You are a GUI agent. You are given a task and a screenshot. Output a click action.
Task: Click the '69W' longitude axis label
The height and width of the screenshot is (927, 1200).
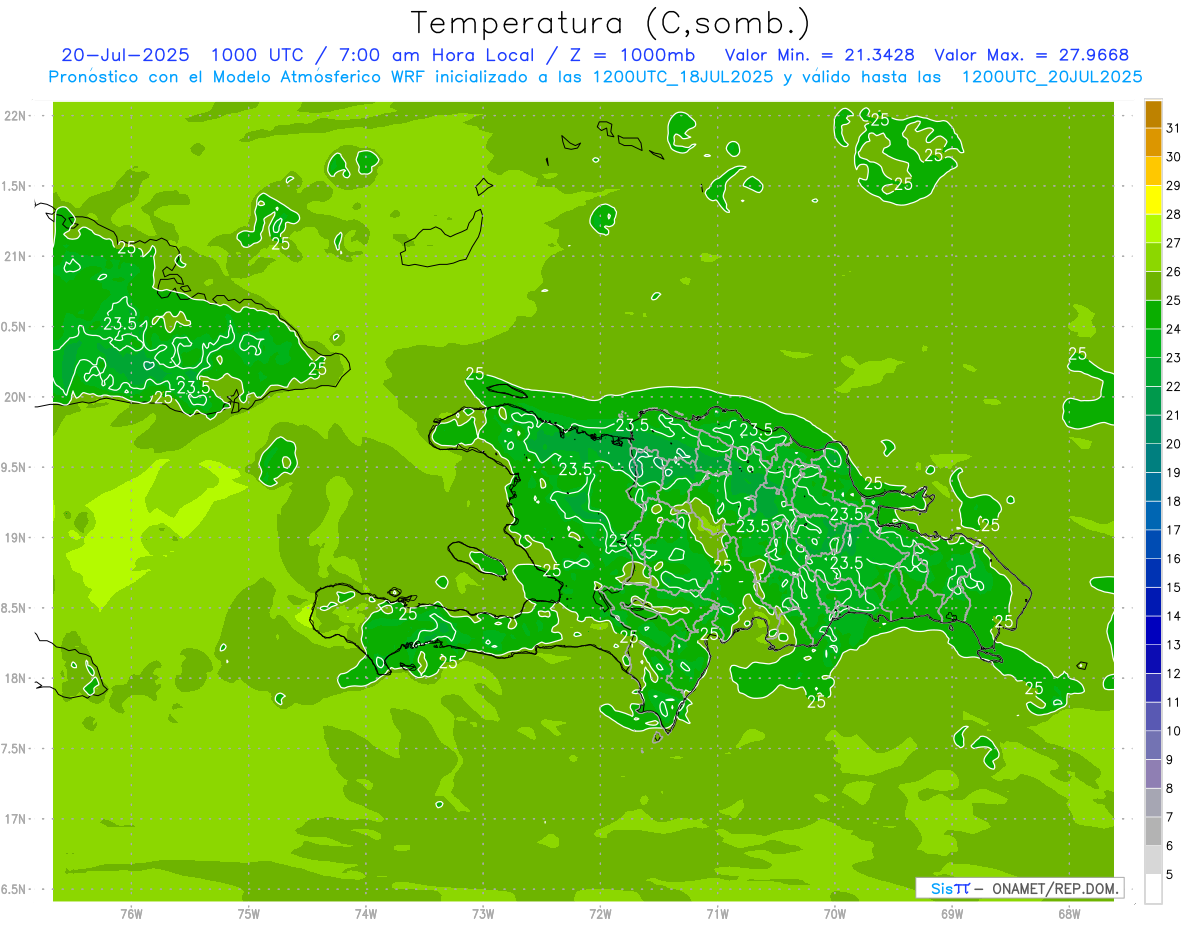pos(952,913)
